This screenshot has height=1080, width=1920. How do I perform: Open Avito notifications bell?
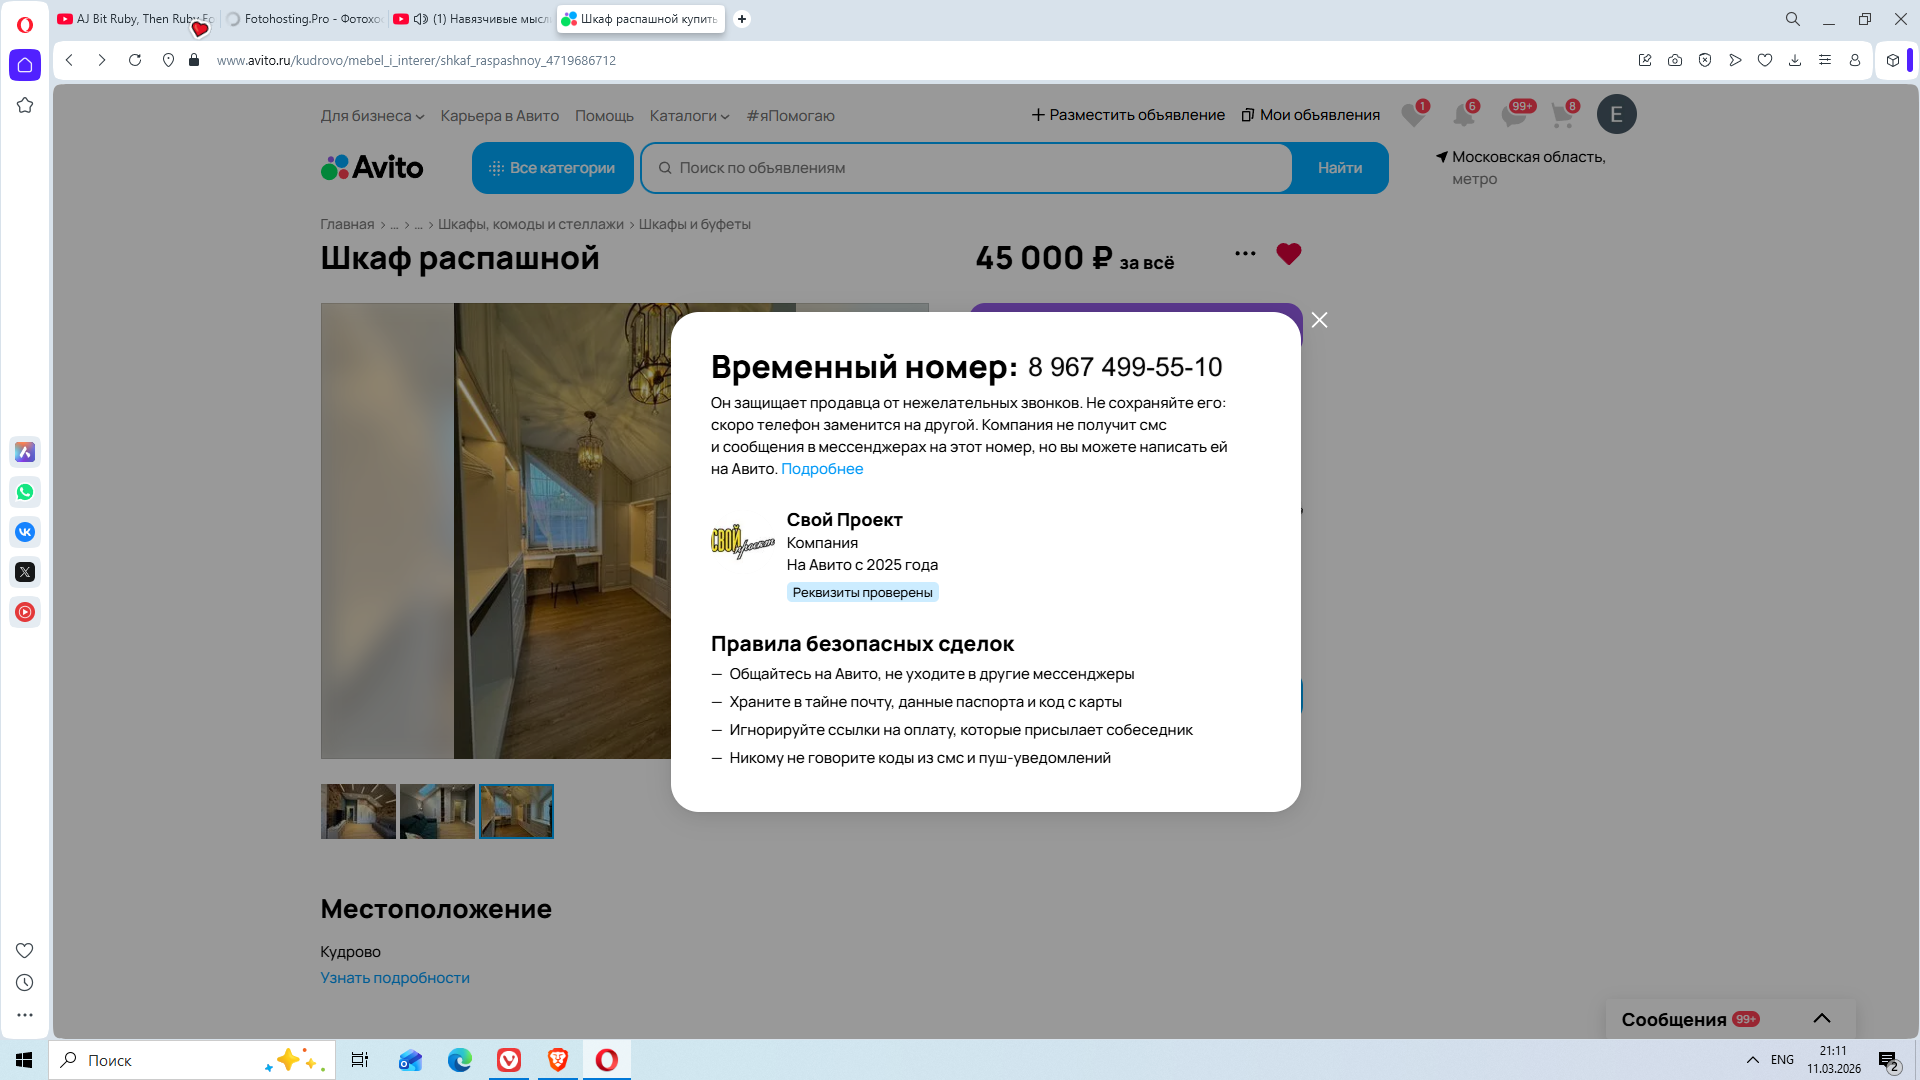click(x=1463, y=115)
